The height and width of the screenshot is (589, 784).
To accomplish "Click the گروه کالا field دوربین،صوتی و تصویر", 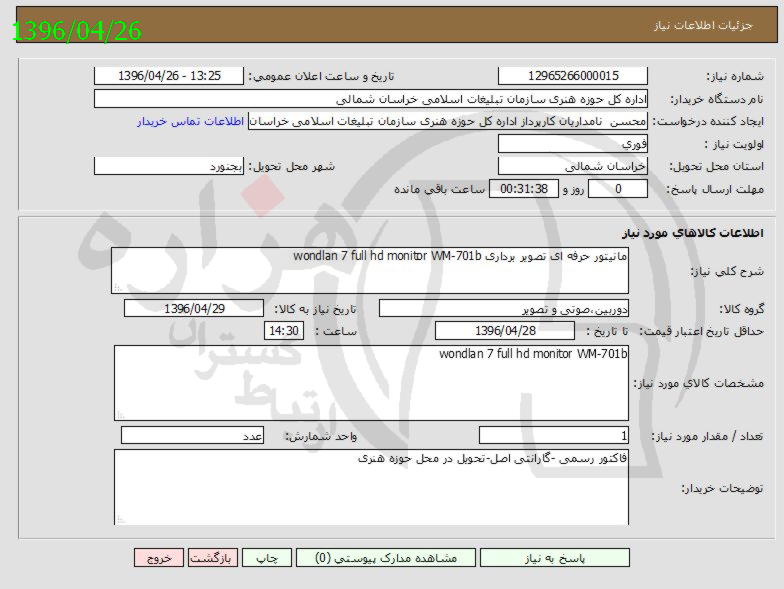I will 504,308.
